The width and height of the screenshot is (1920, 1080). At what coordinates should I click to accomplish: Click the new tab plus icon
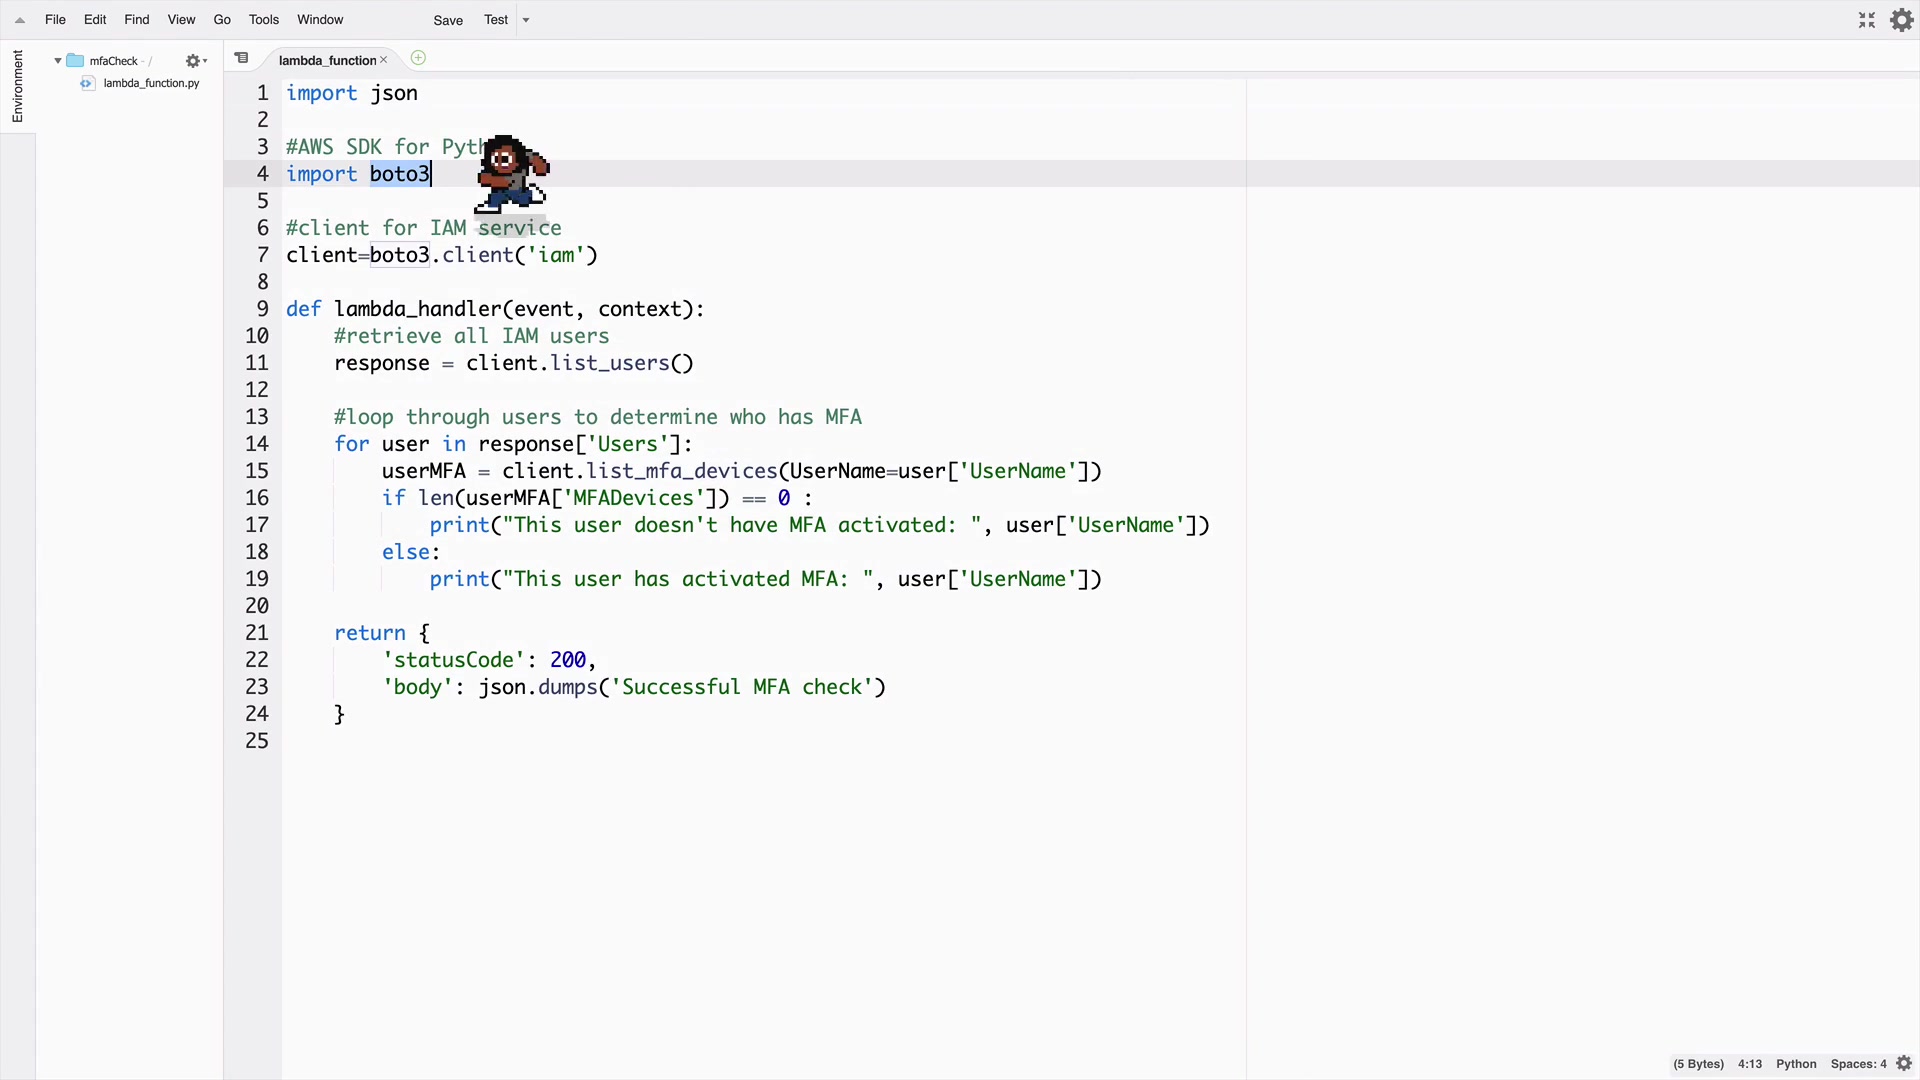coord(418,58)
